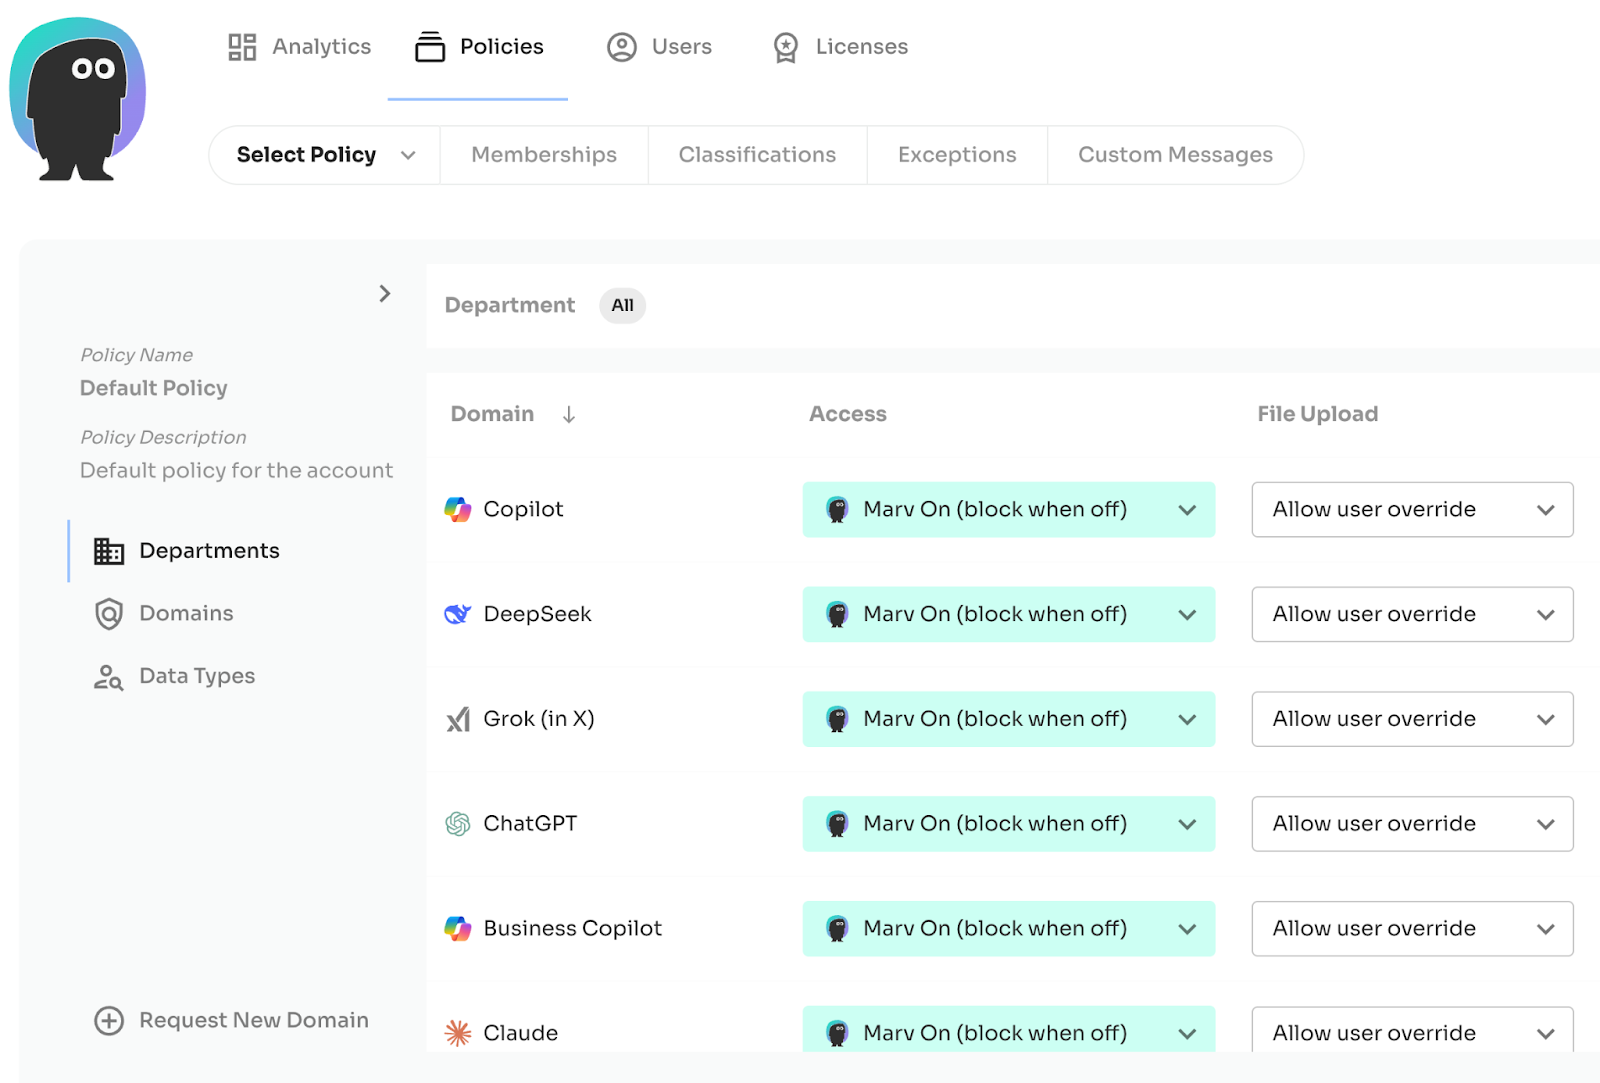Click the Business Copilot logo icon
Screen dimensions: 1600x1083
pos(458,928)
